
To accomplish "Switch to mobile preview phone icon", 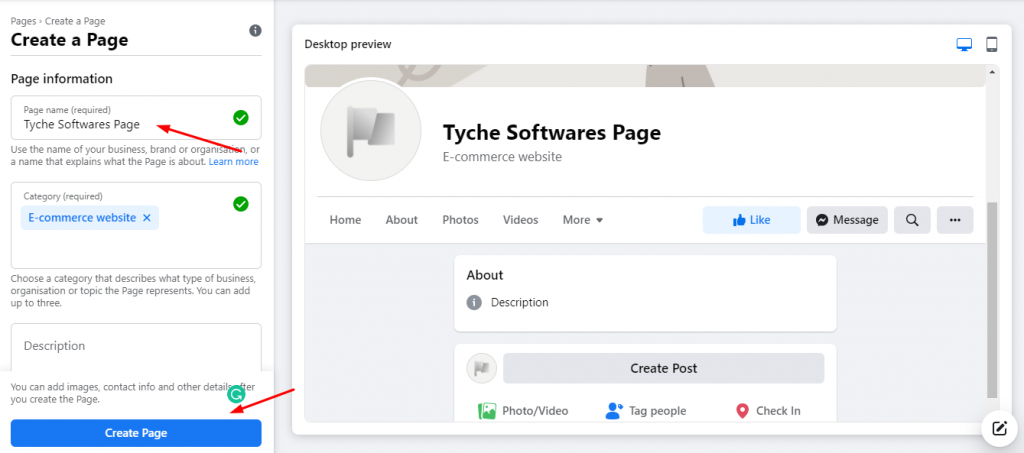I will [991, 44].
